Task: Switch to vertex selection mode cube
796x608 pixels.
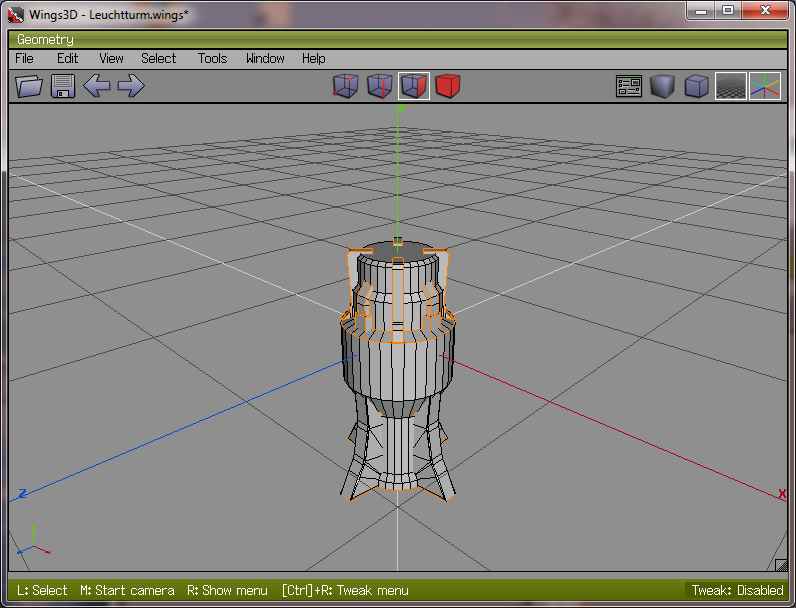Action: (345, 87)
